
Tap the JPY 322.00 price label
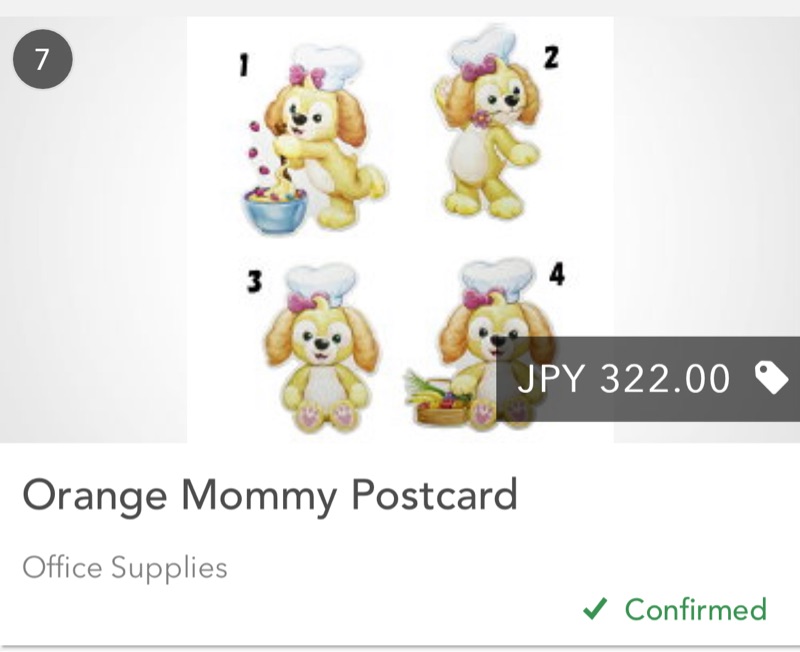coord(623,379)
